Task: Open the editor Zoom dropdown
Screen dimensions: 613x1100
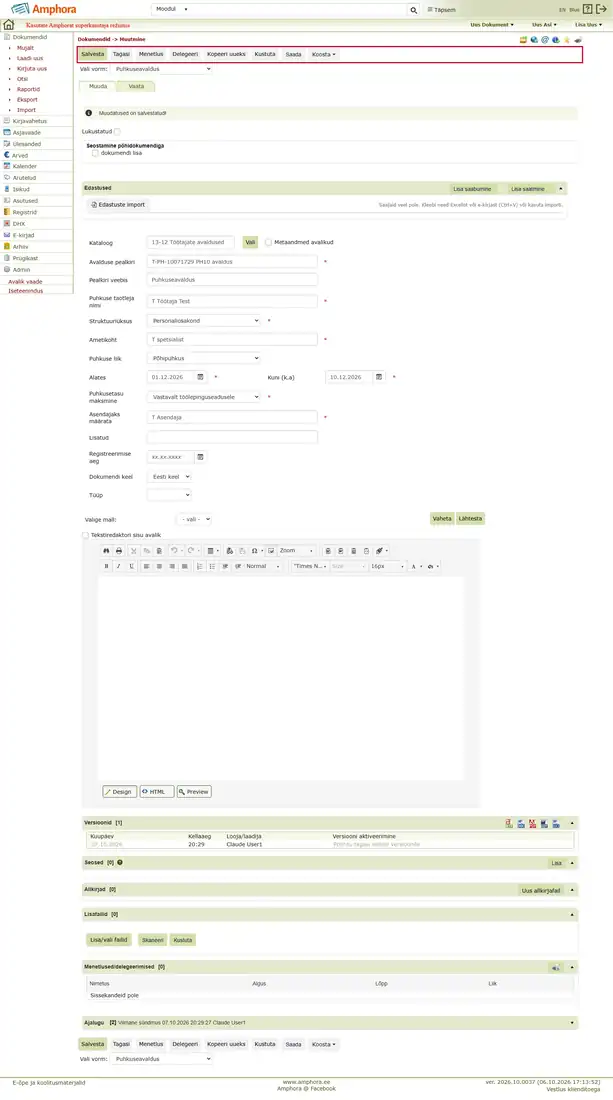Action: [296, 551]
